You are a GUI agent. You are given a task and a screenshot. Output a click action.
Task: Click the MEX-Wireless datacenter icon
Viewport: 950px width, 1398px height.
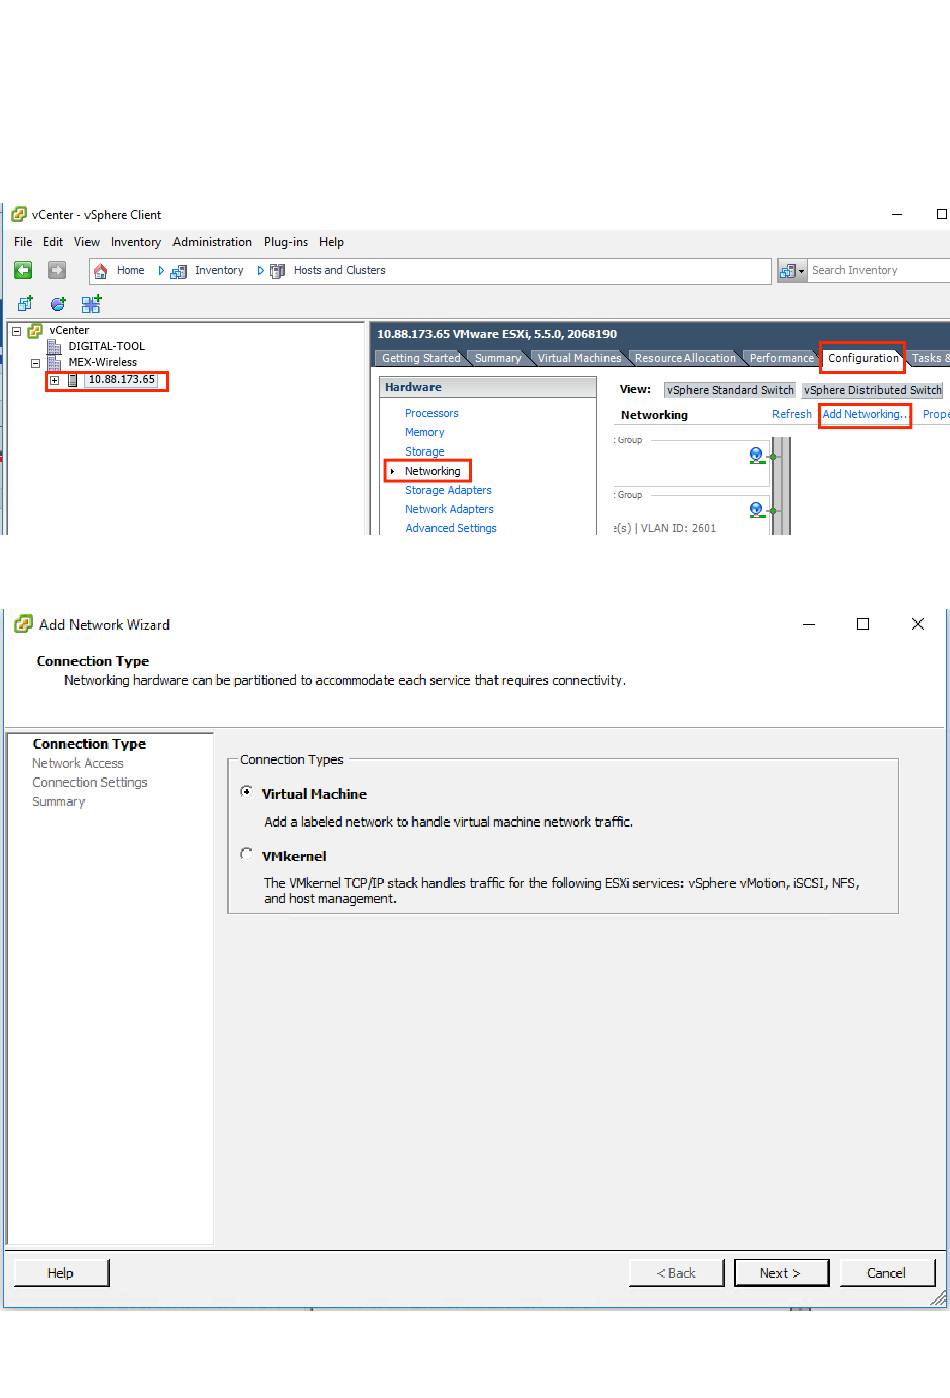55,362
